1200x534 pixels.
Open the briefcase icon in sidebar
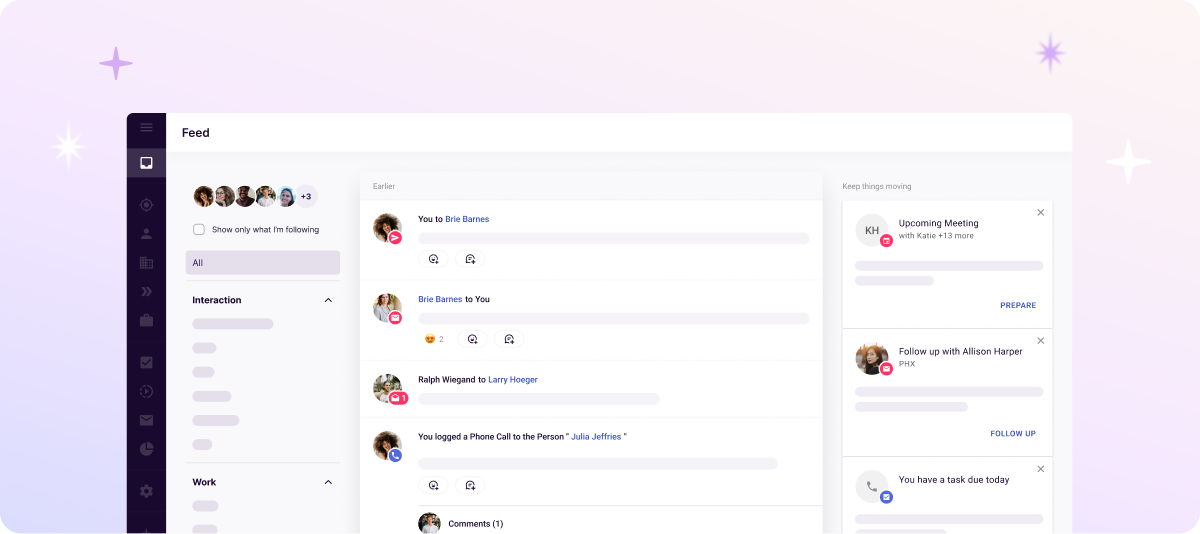[146, 321]
